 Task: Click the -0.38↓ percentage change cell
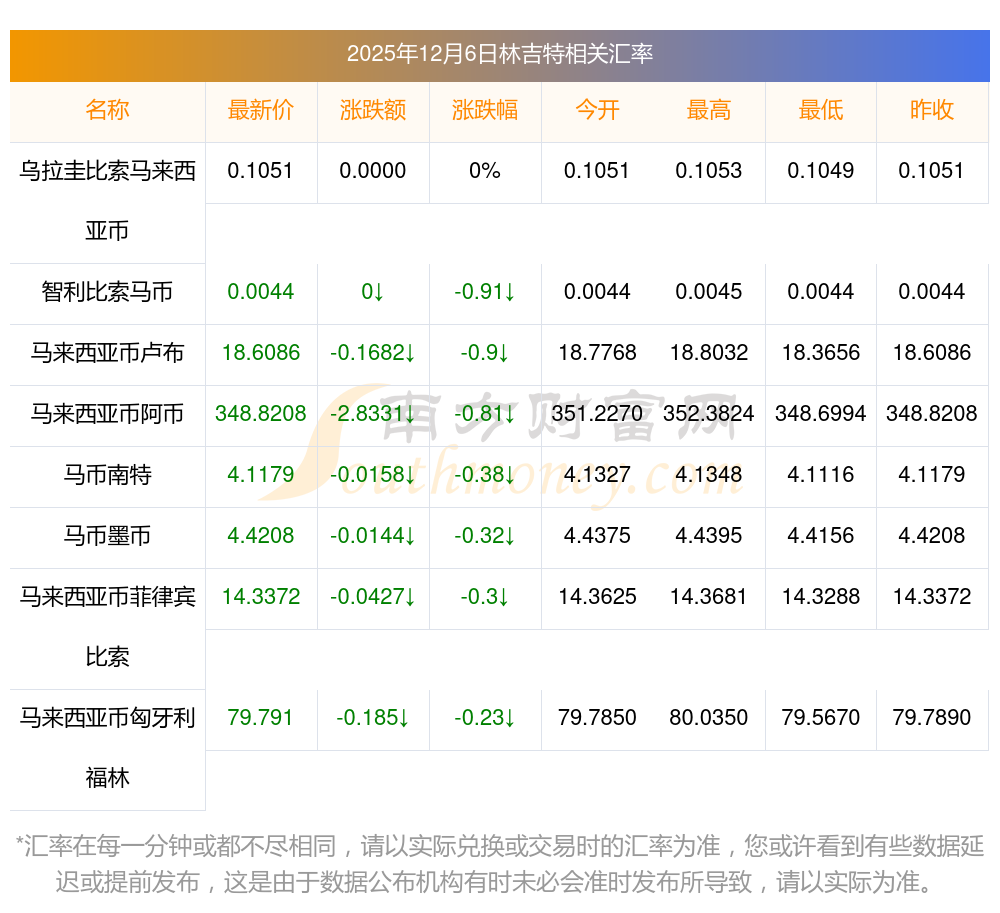pos(485,475)
